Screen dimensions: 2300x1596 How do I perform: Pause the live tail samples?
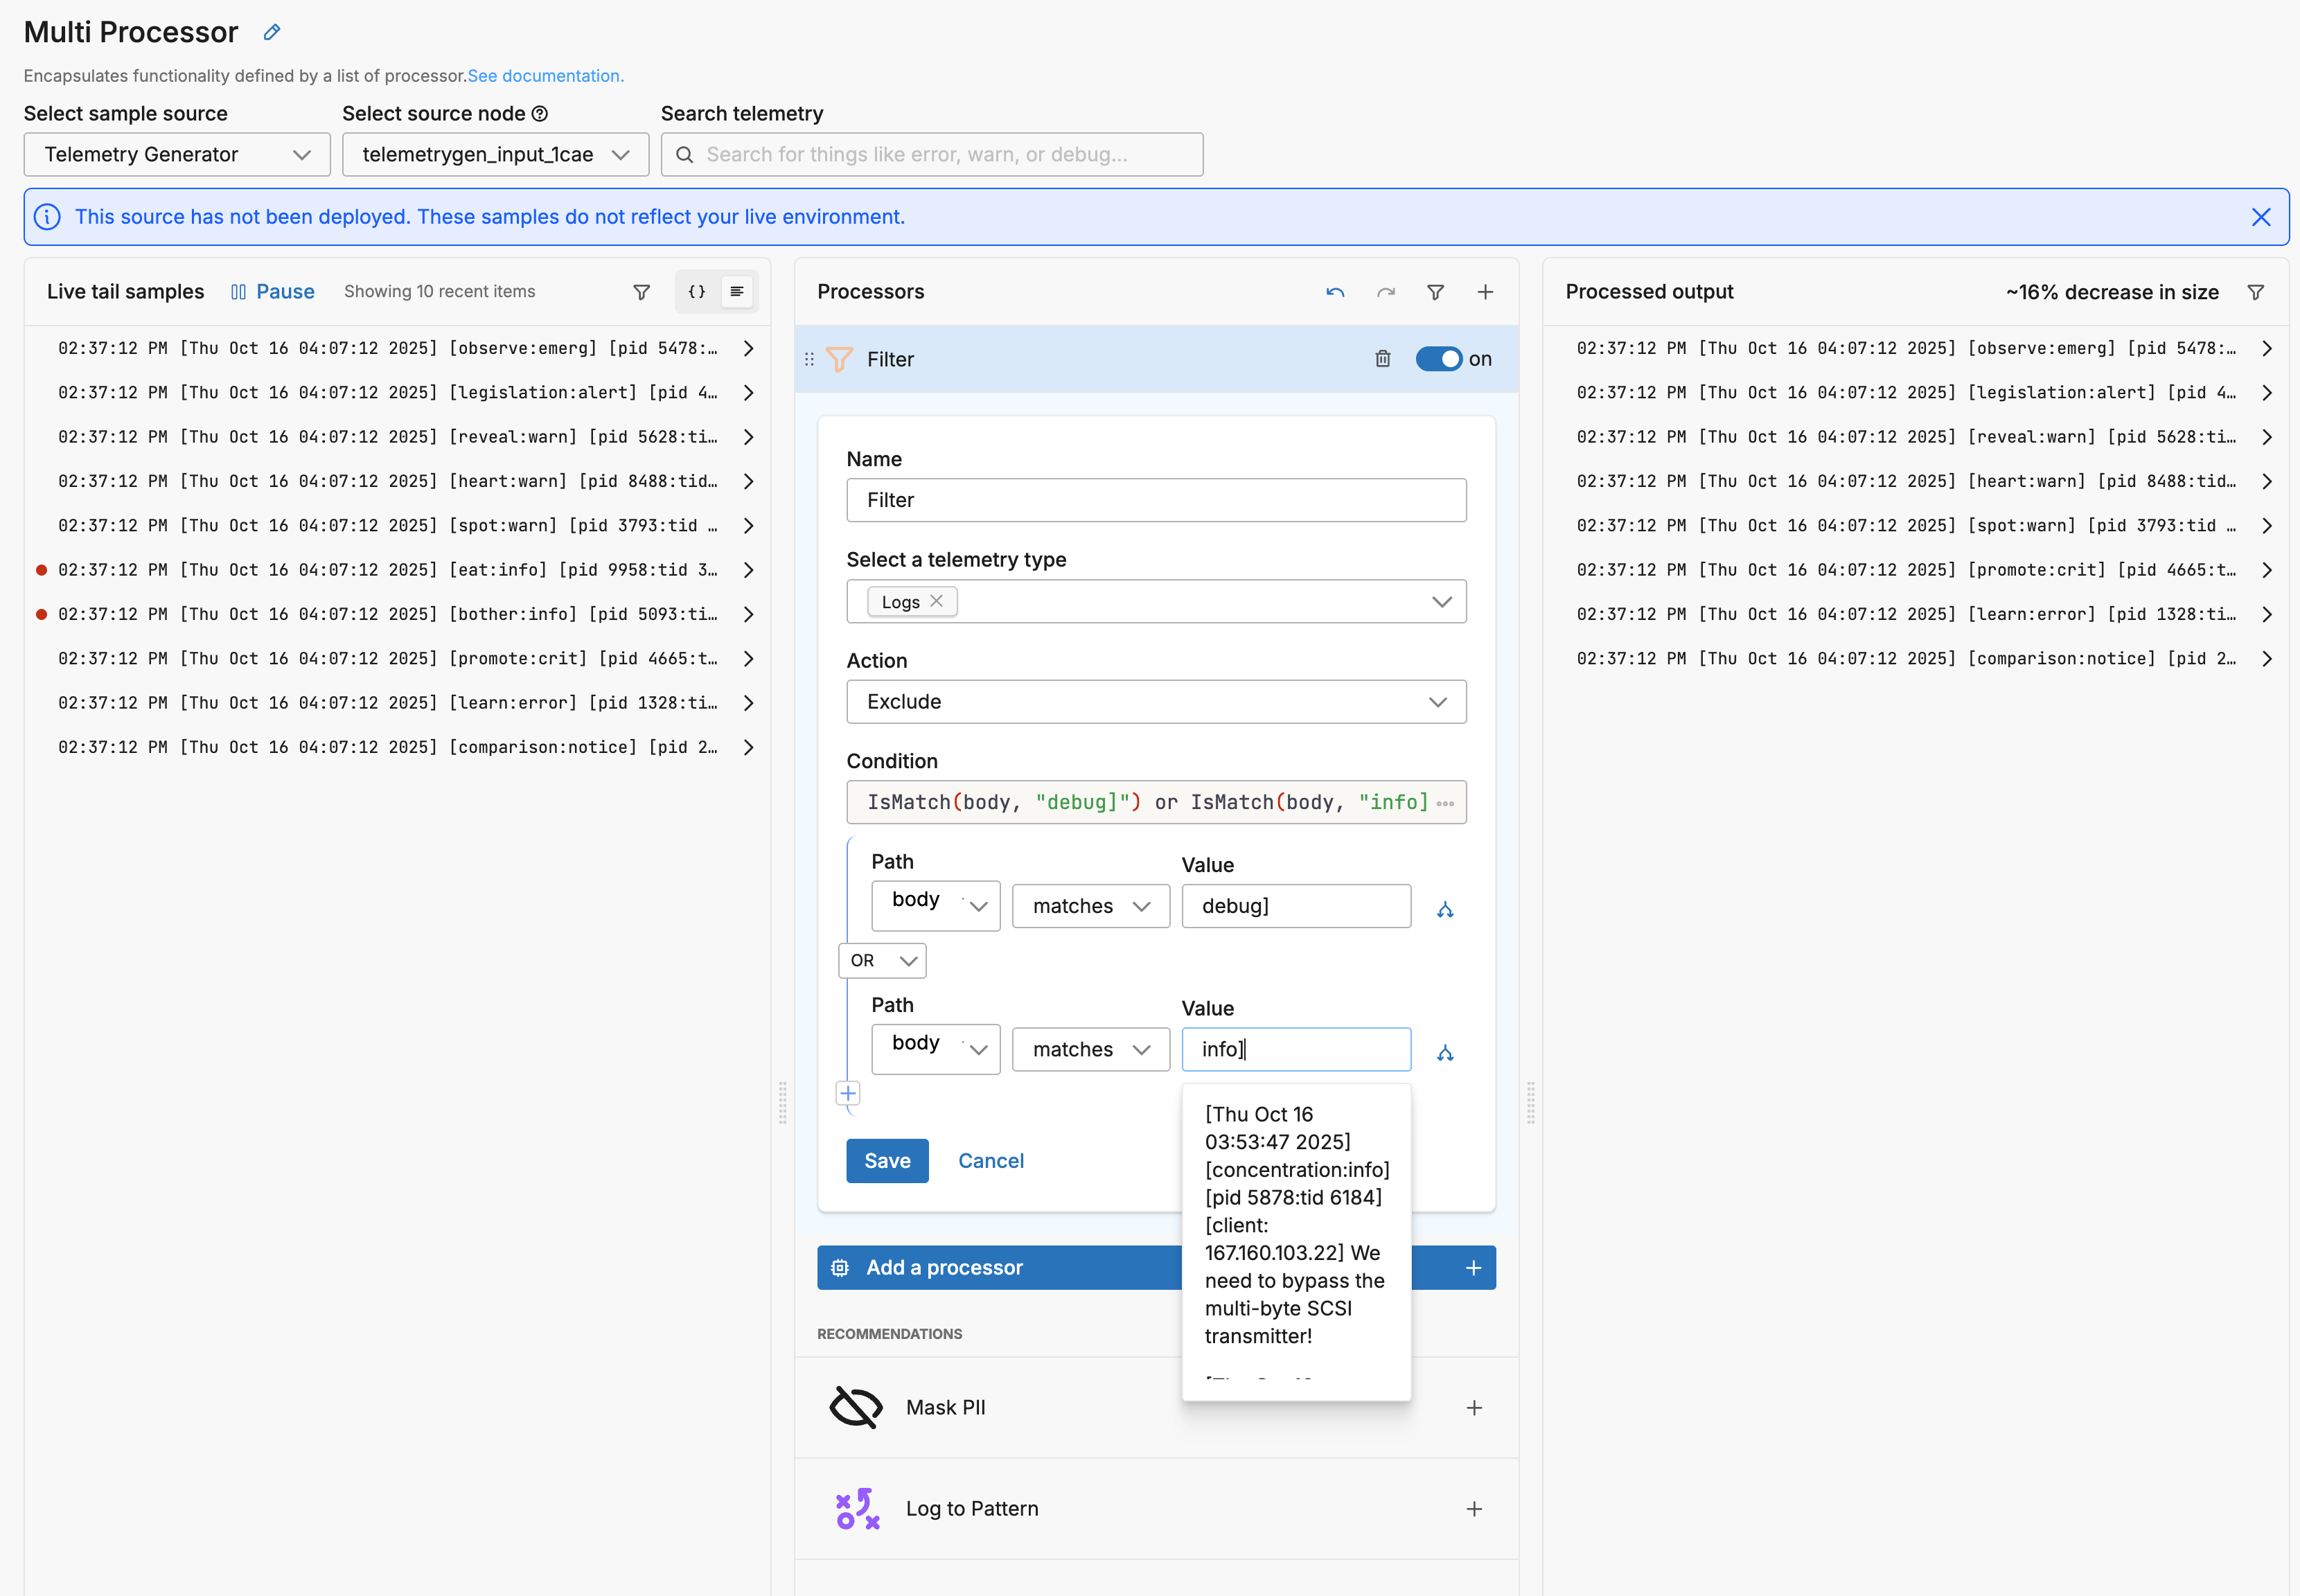click(x=272, y=292)
